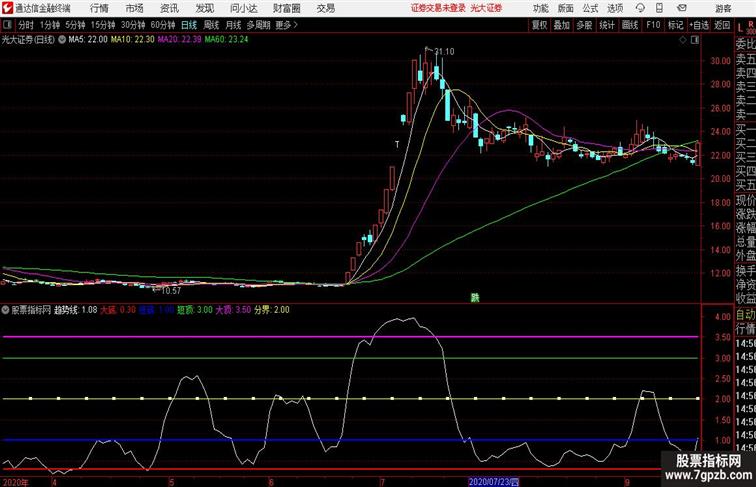Image resolution: width=756 pixels, height=487 pixels.
Task: Click the MA5: 22.00 label
Action: 88,40
